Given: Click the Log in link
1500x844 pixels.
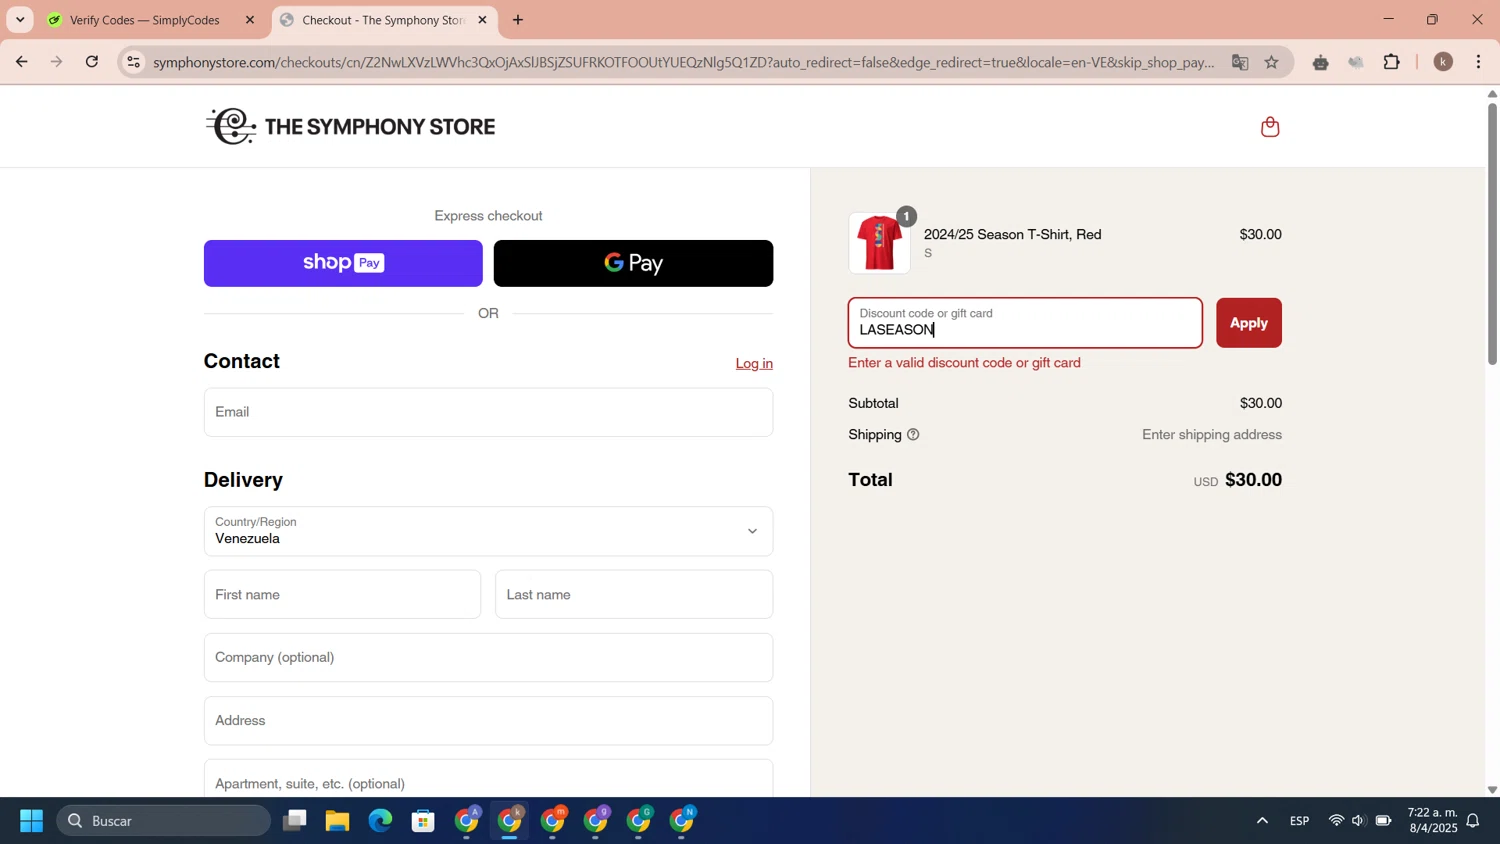Looking at the screenshot, I should click(x=754, y=364).
